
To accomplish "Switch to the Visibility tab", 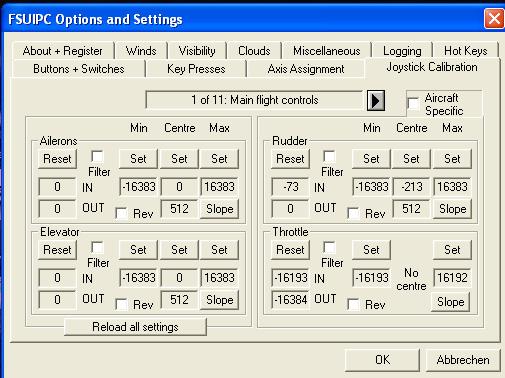I will pyautogui.click(x=197, y=51).
